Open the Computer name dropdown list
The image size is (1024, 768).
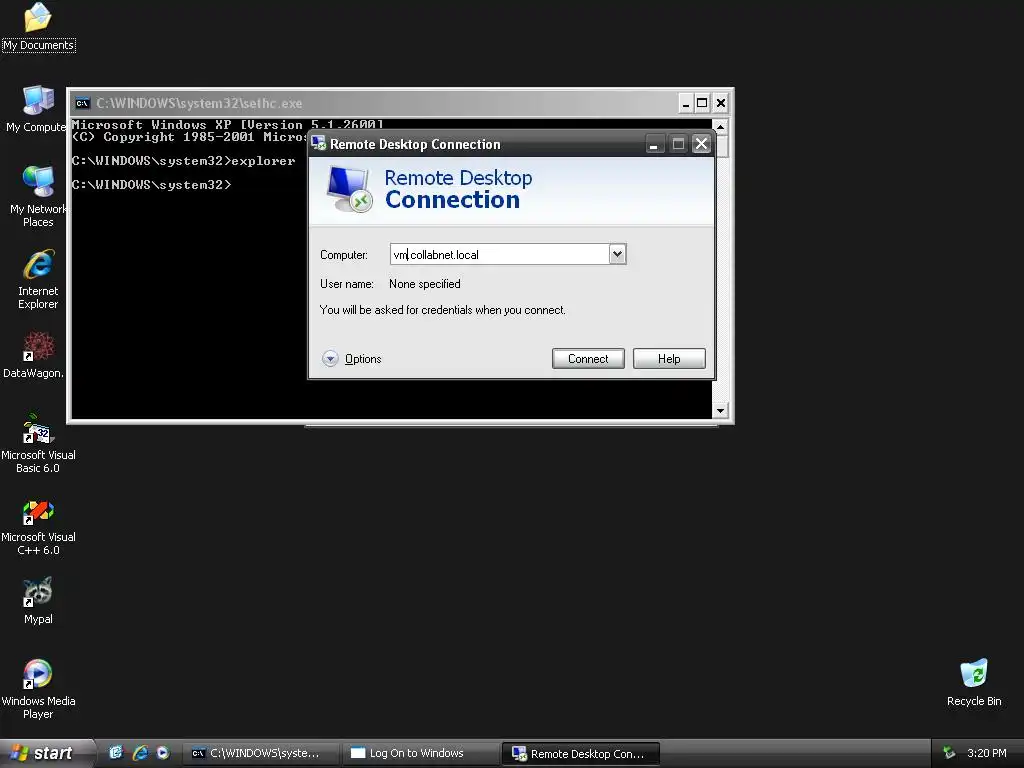(617, 254)
